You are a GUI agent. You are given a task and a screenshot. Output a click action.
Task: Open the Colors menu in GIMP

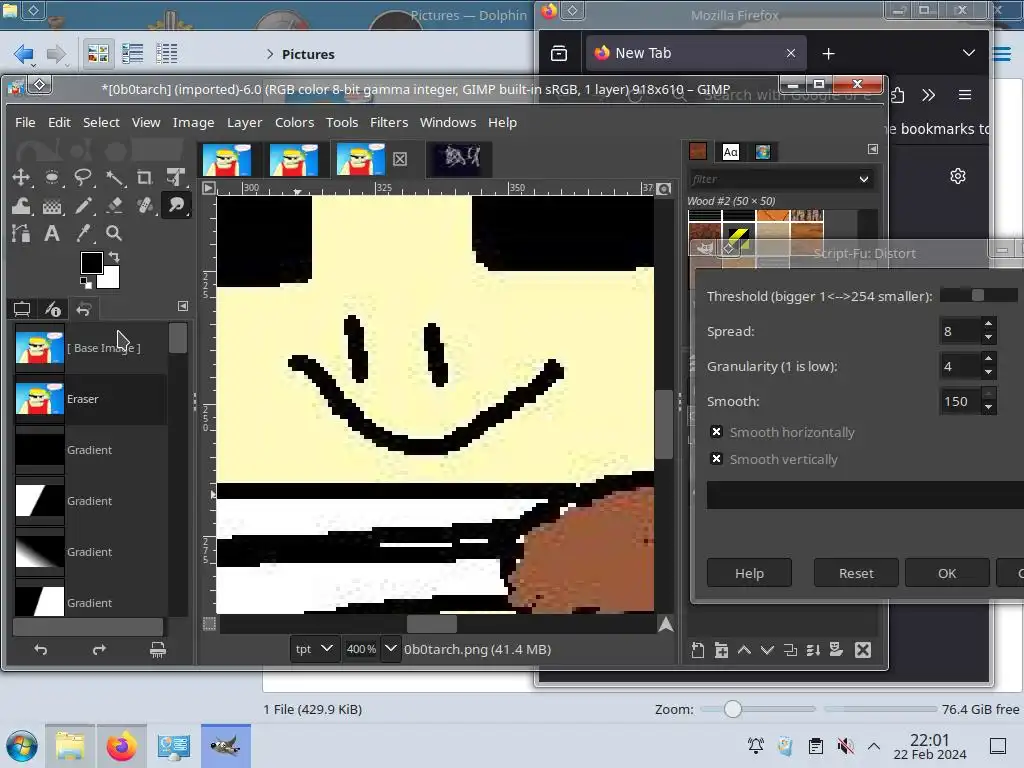(x=294, y=122)
